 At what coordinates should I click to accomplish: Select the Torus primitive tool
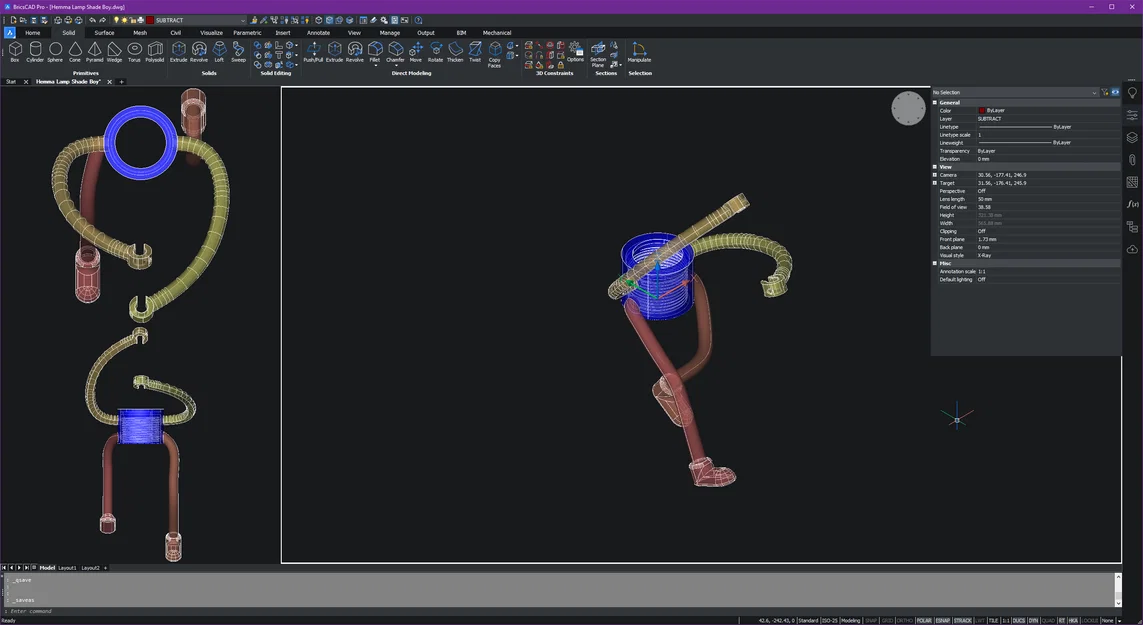click(134, 51)
